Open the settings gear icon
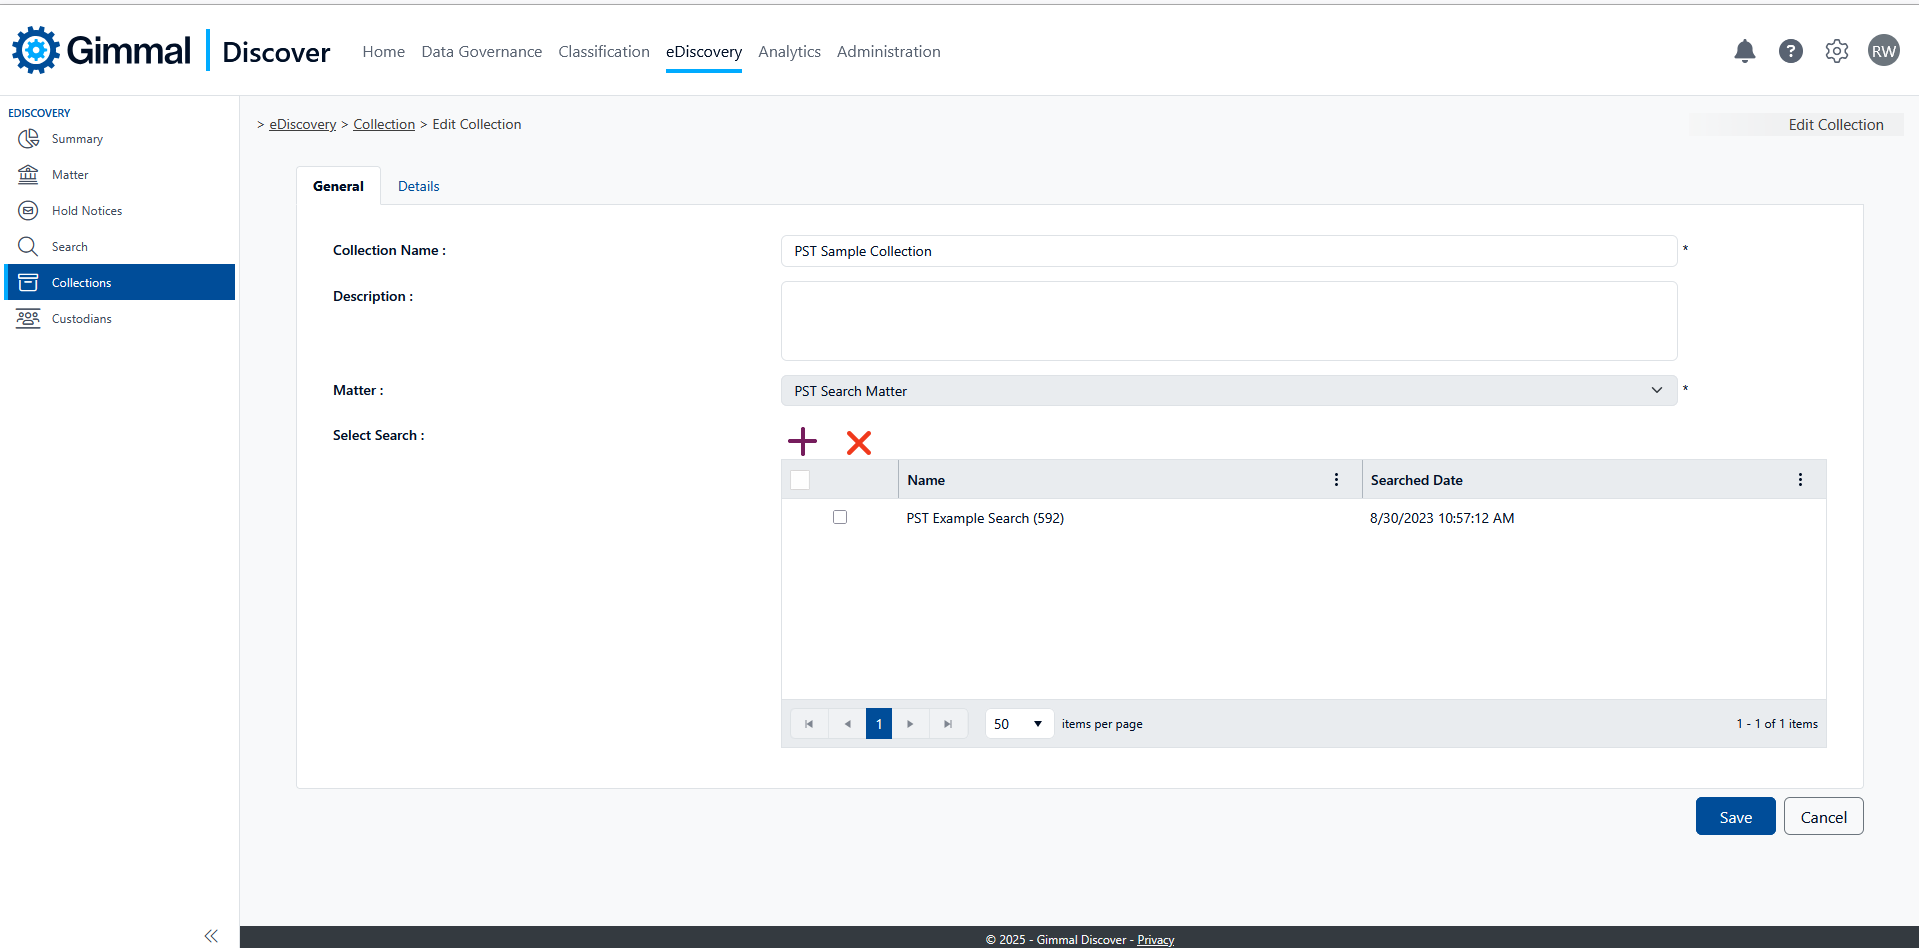 point(1836,51)
